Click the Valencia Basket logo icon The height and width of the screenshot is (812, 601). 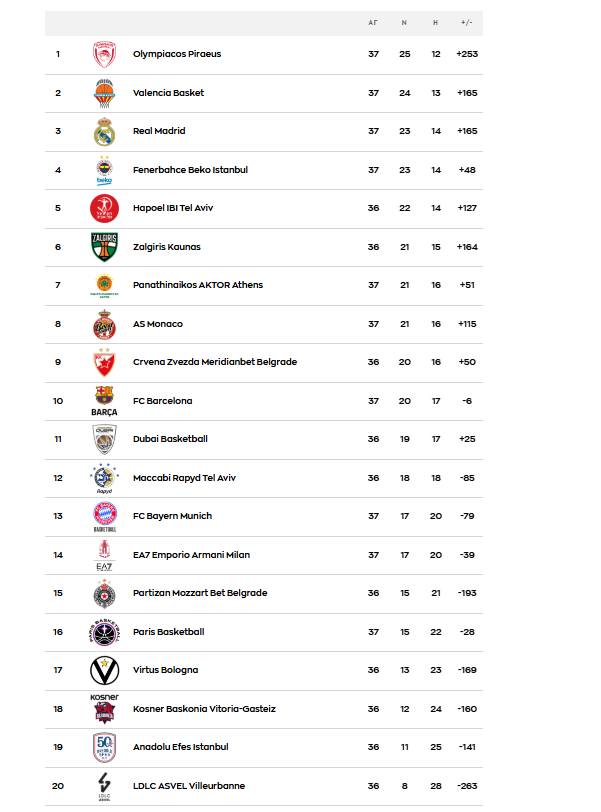[x=104, y=93]
